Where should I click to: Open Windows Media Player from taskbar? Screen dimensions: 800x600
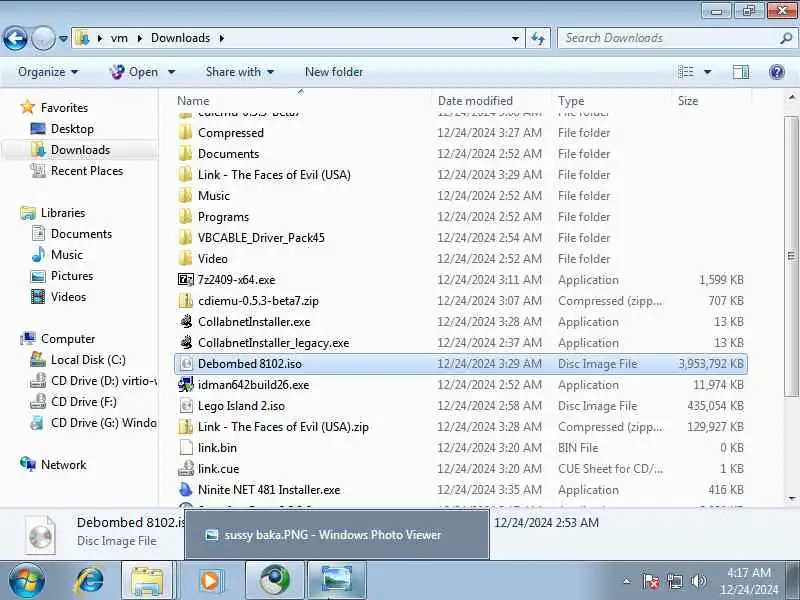click(x=210, y=580)
